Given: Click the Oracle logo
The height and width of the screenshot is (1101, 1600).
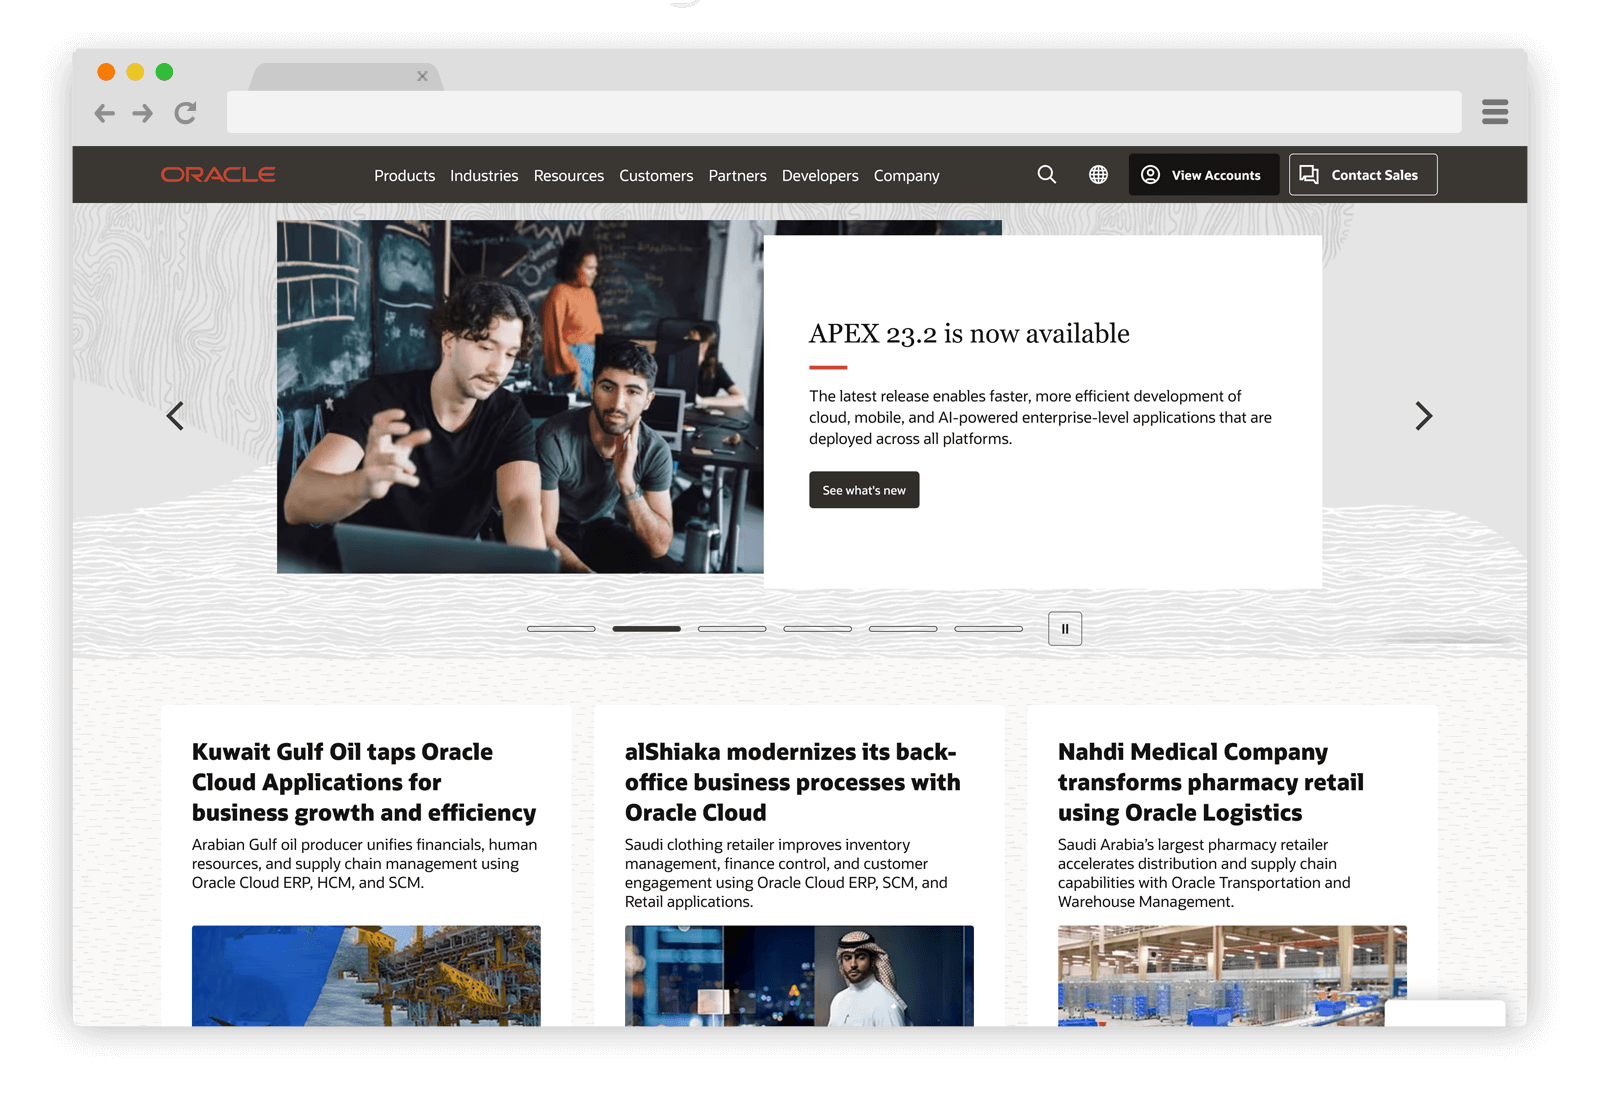Looking at the screenshot, I should click(218, 175).
